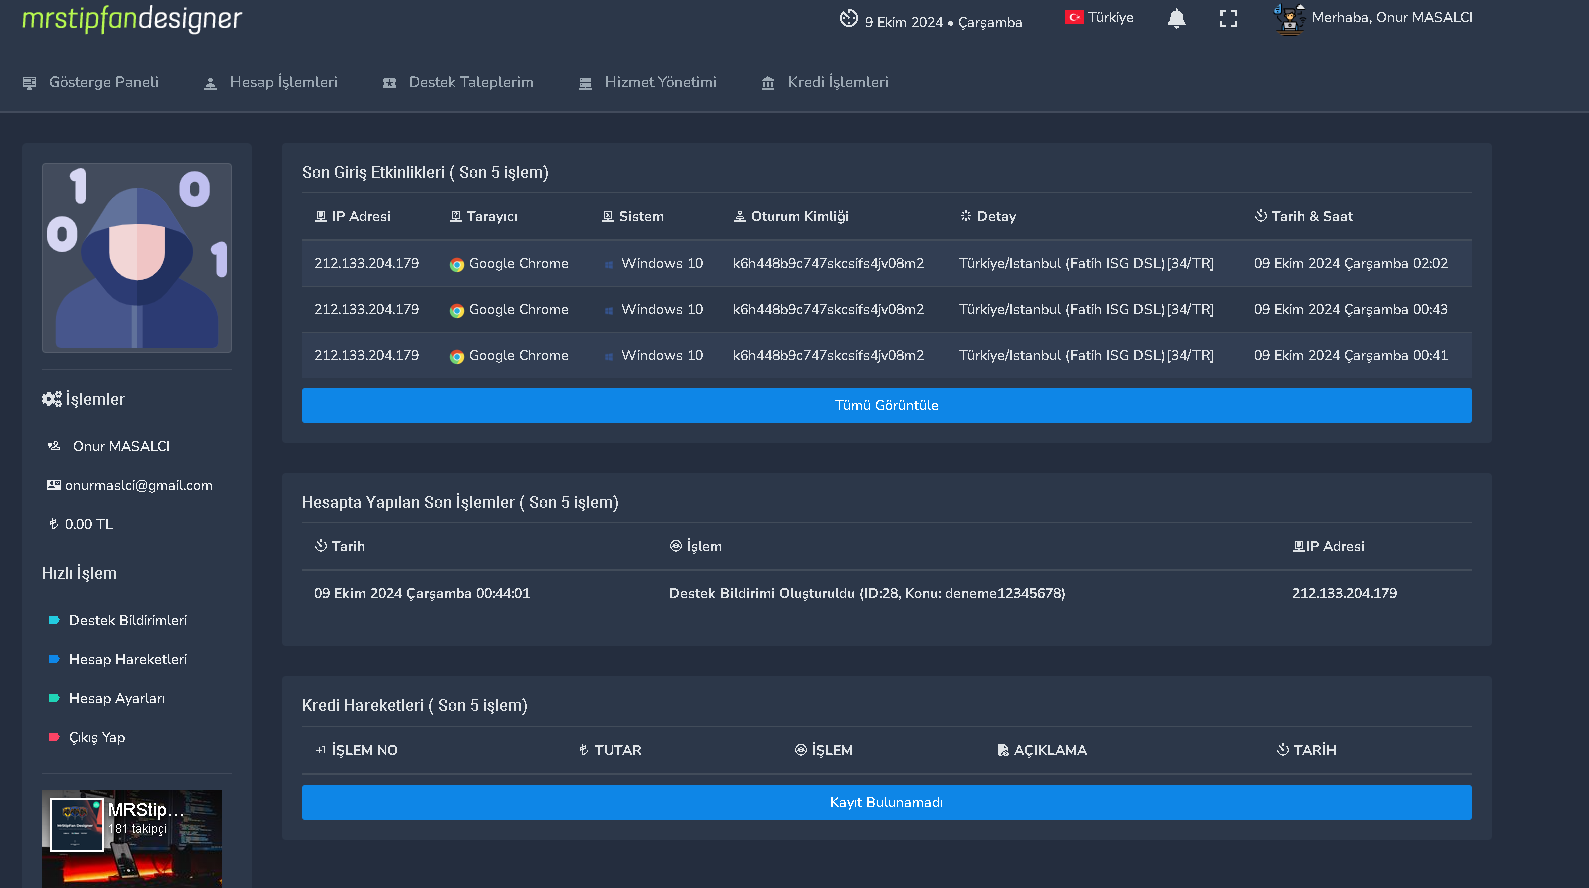Click the Türkiye language label
Viewport: 1589px width, 888px height.
click(1111, 17)
